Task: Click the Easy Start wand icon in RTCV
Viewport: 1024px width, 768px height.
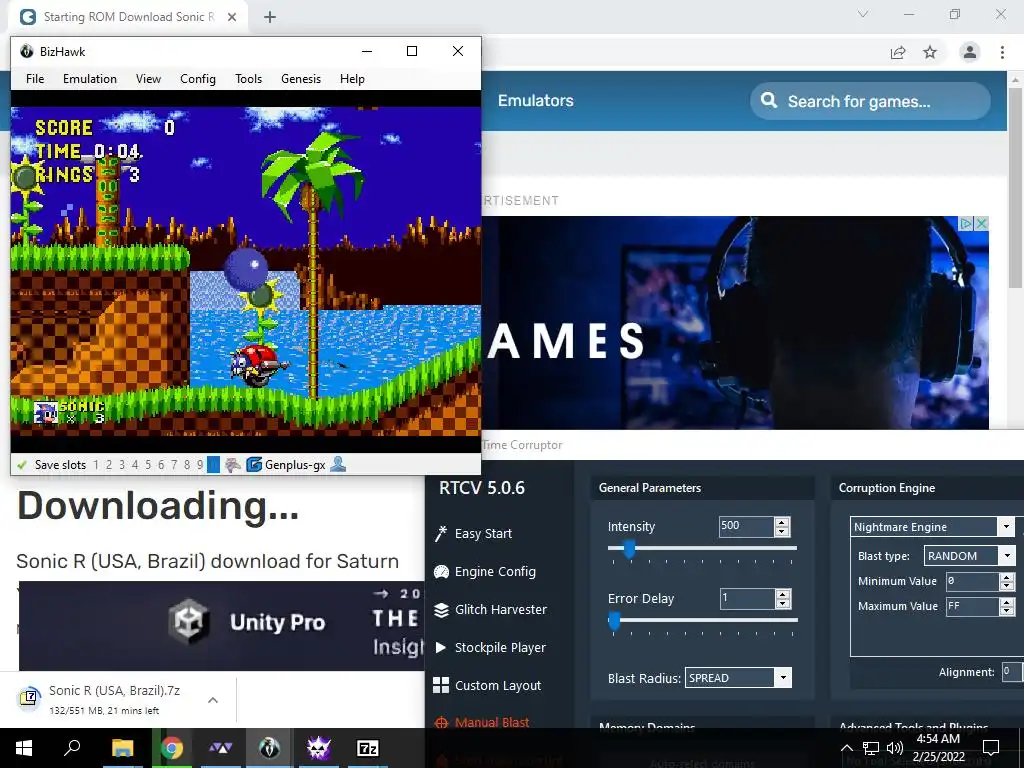Action: point(441,534)
